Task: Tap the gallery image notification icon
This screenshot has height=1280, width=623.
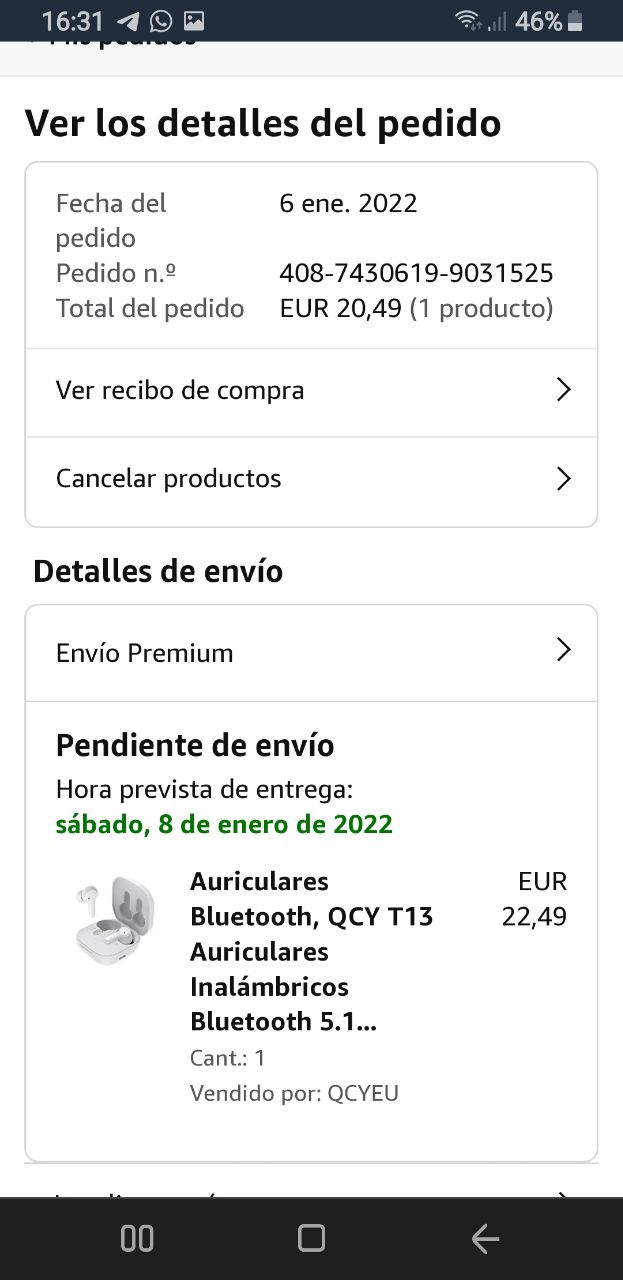Action: tap(194, 21)
